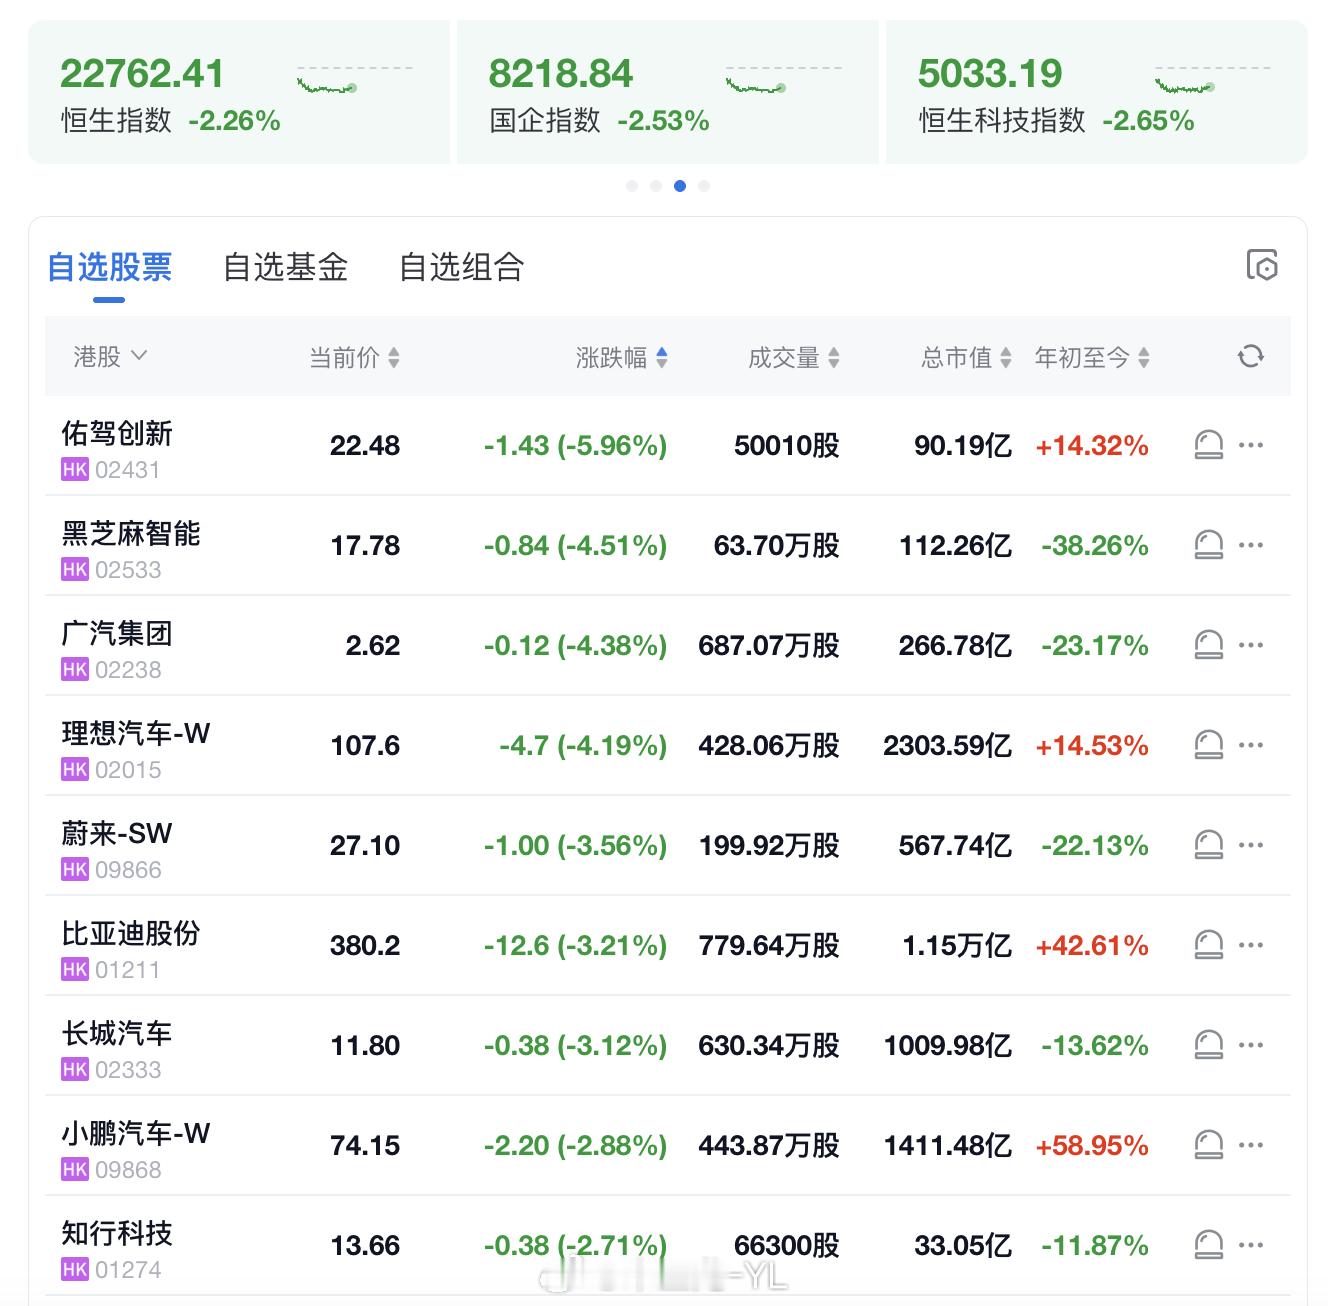Refresh the watchlist data

point(1251,356)
